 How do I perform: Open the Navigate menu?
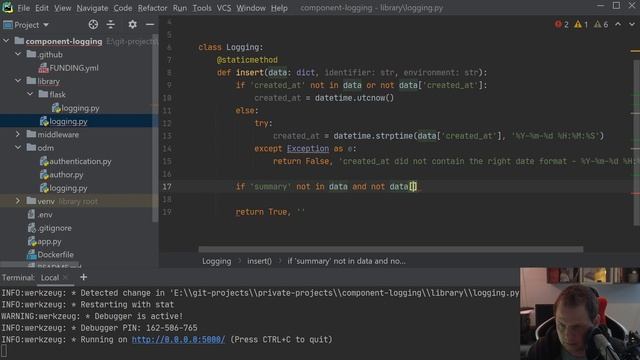[92, 8]
